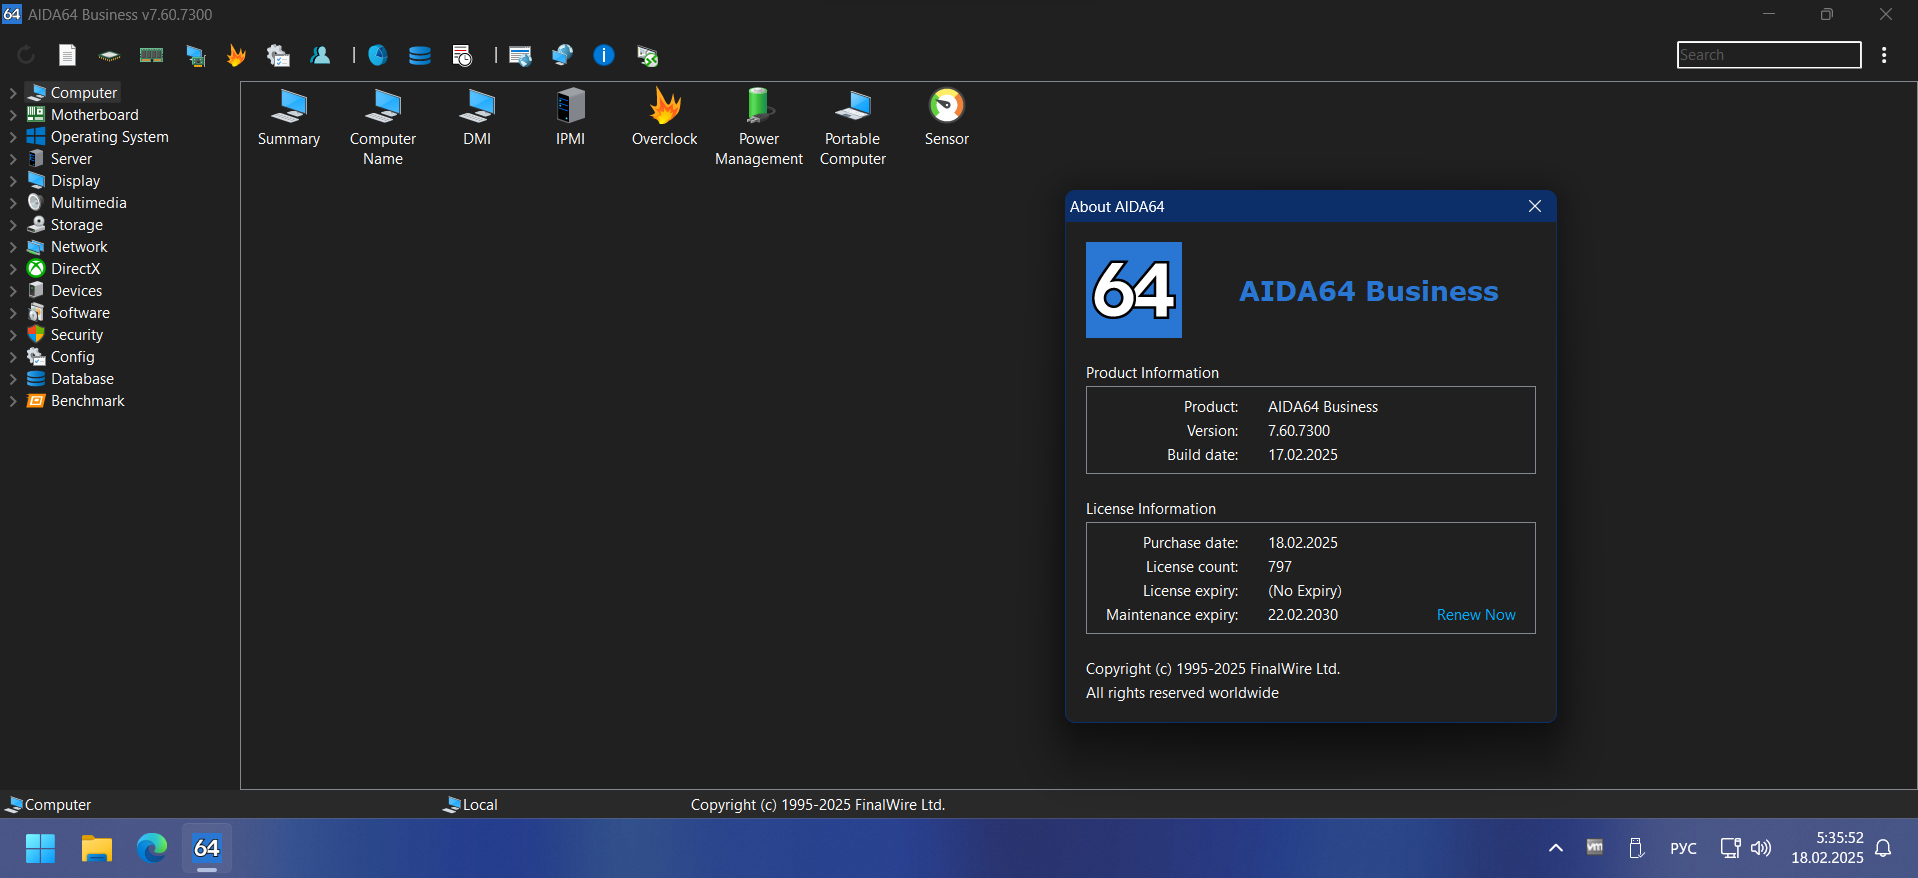Open the Summary page icon

tap(289, 118)
